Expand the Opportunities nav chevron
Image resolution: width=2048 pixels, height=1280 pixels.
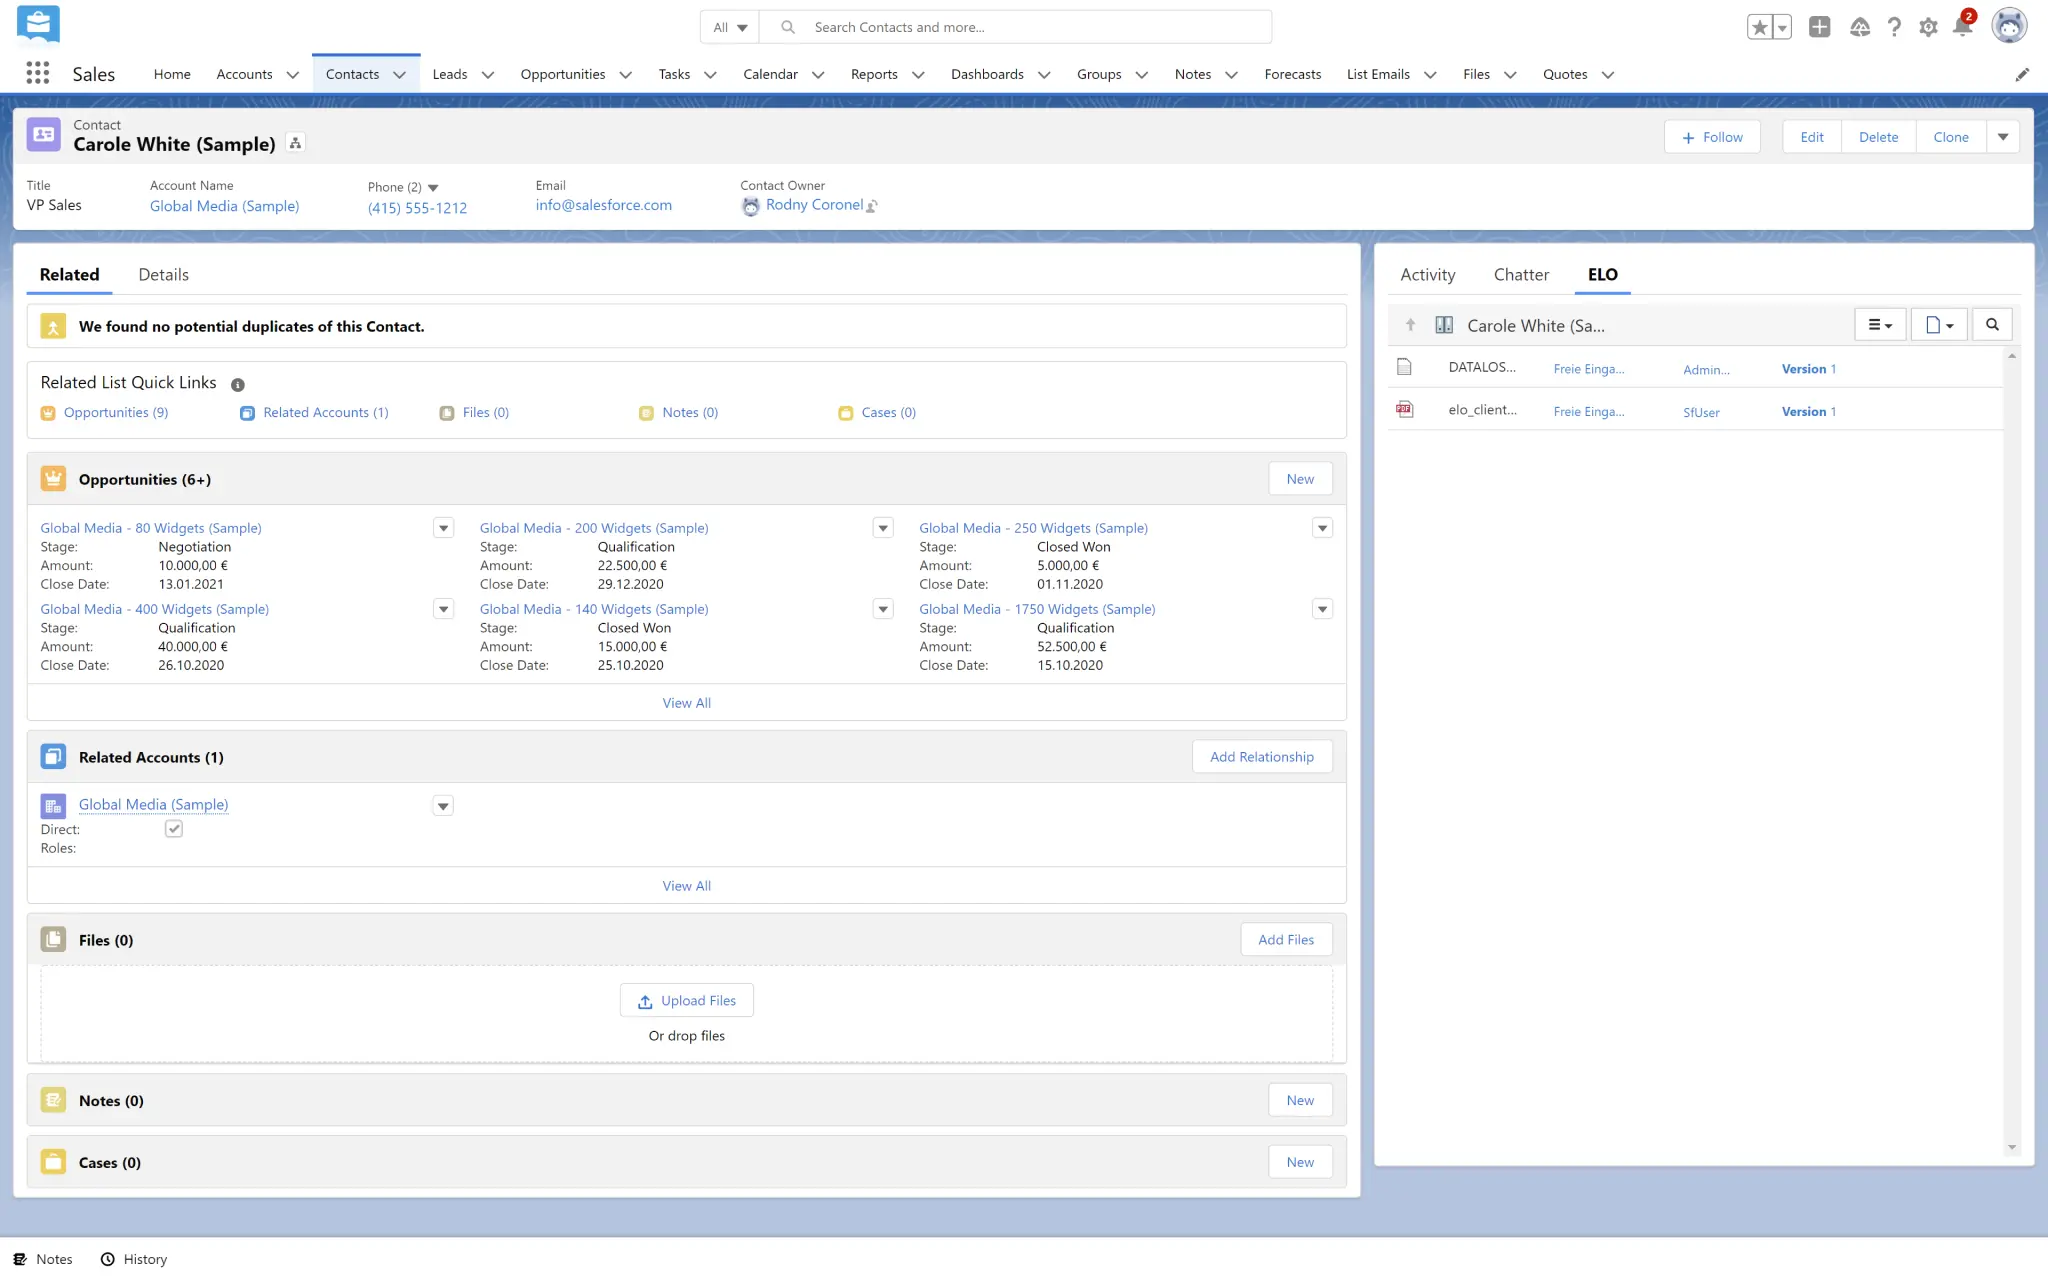click(626, 75)
